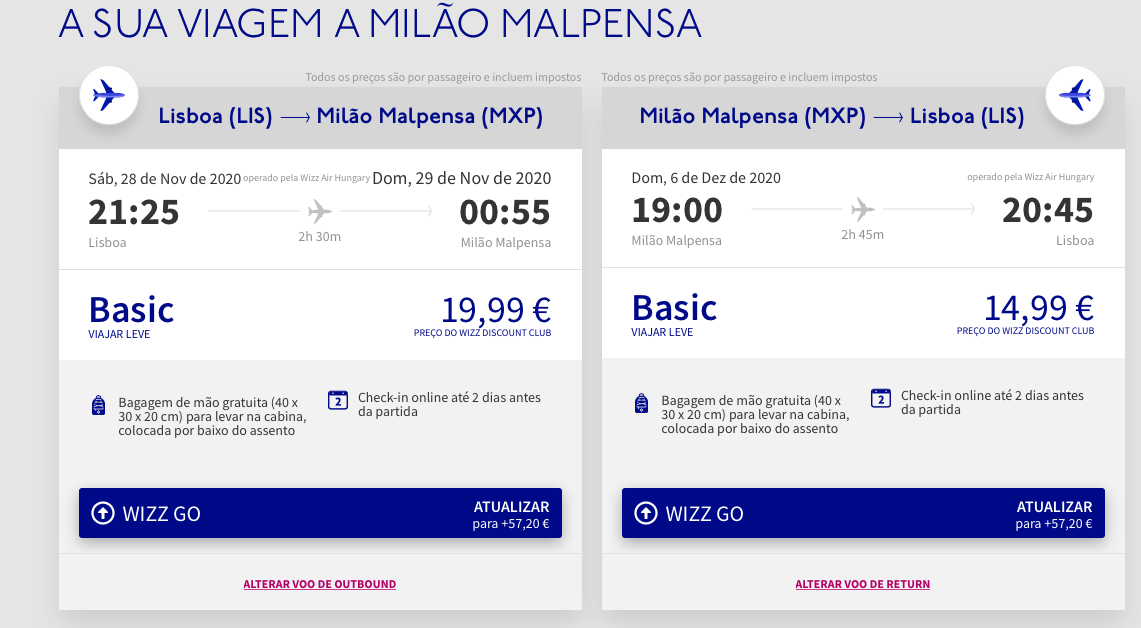
Task: Click the plane icon on Lisboa–Milão flight line
Action: tap(319, 212)
